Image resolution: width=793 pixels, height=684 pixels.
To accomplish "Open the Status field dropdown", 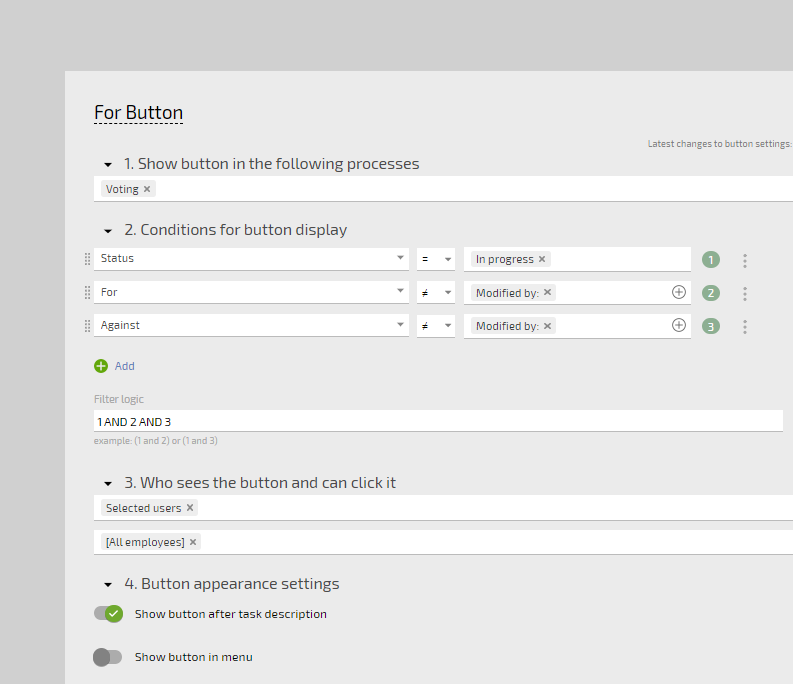I will pyautogui.click(x=400, y=259).
